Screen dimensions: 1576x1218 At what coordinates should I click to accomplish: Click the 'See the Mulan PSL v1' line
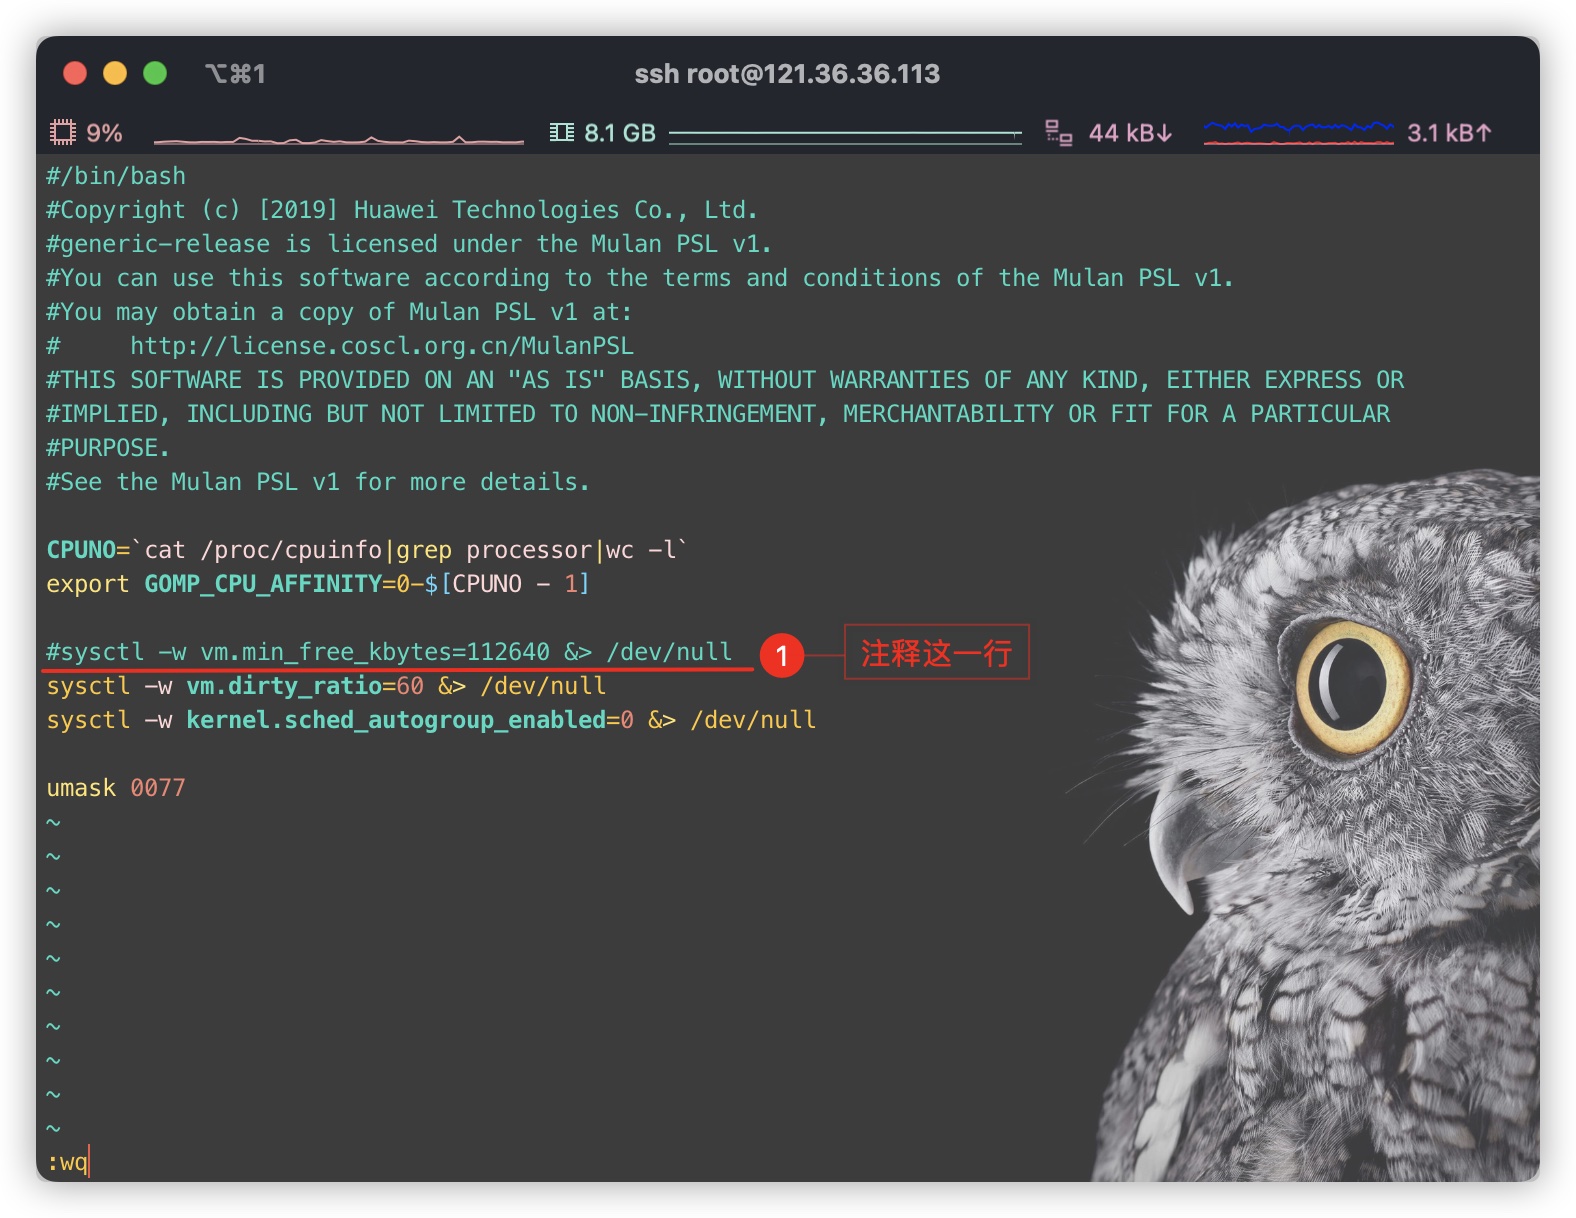click(x=318, y=482)
